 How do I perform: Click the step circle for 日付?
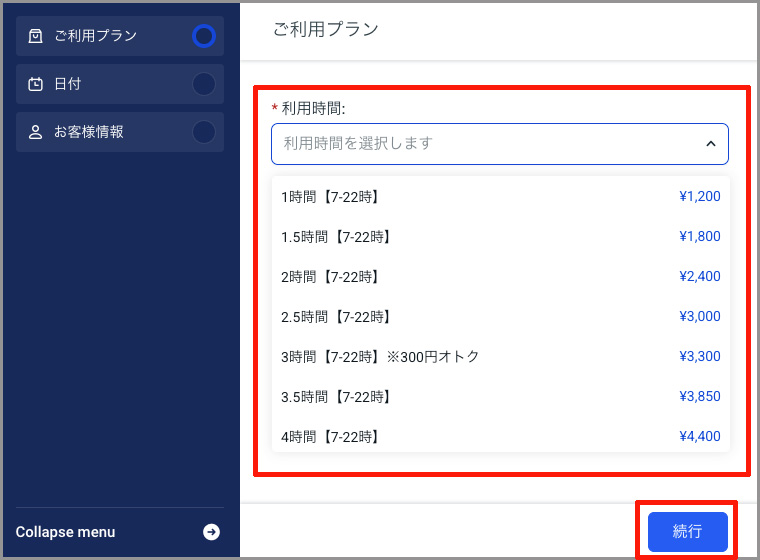pyautogui.click(x=204, y=84)
